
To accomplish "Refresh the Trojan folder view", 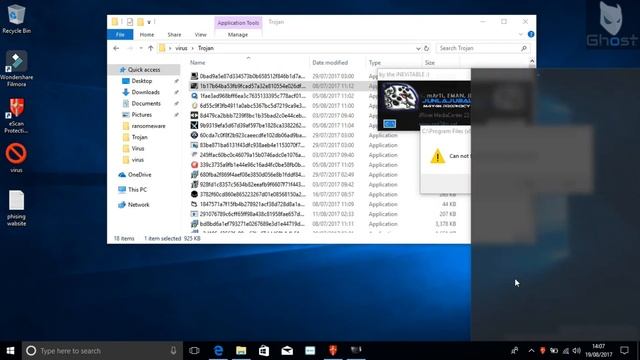I will (x=427, y=48).
